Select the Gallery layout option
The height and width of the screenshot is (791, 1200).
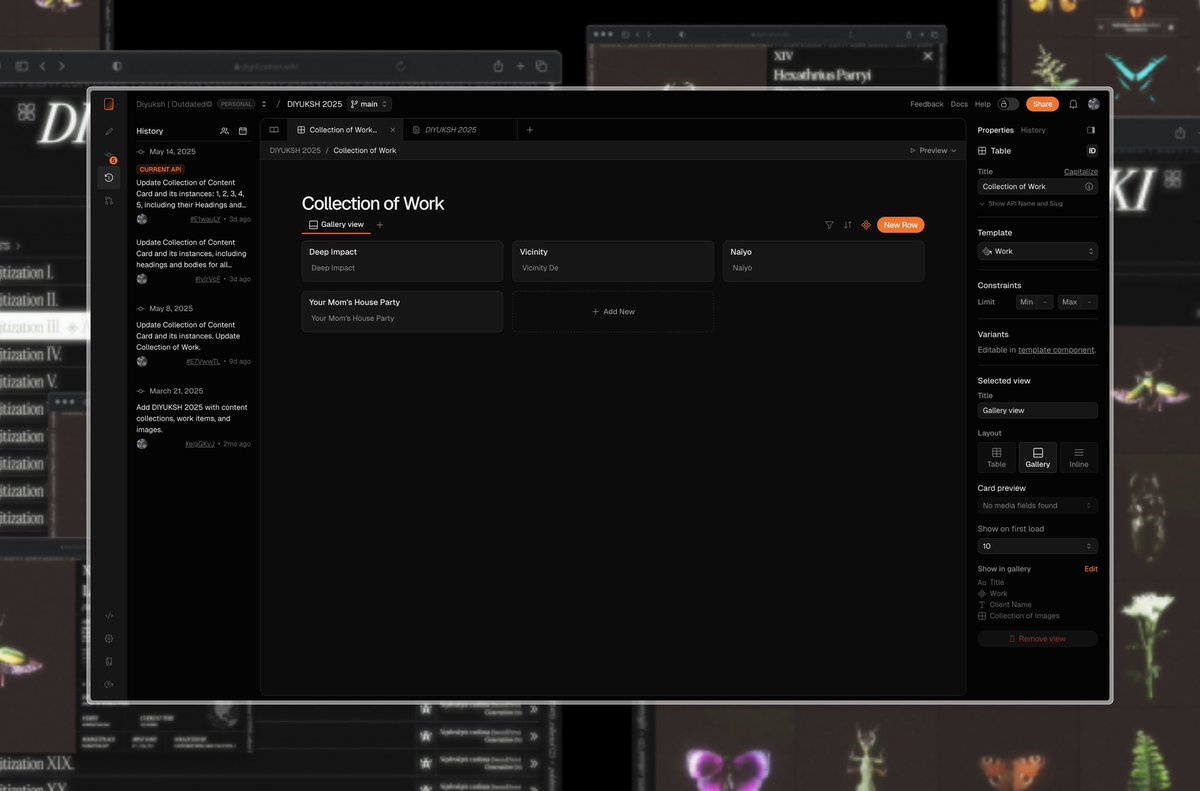click(1038, 457)
